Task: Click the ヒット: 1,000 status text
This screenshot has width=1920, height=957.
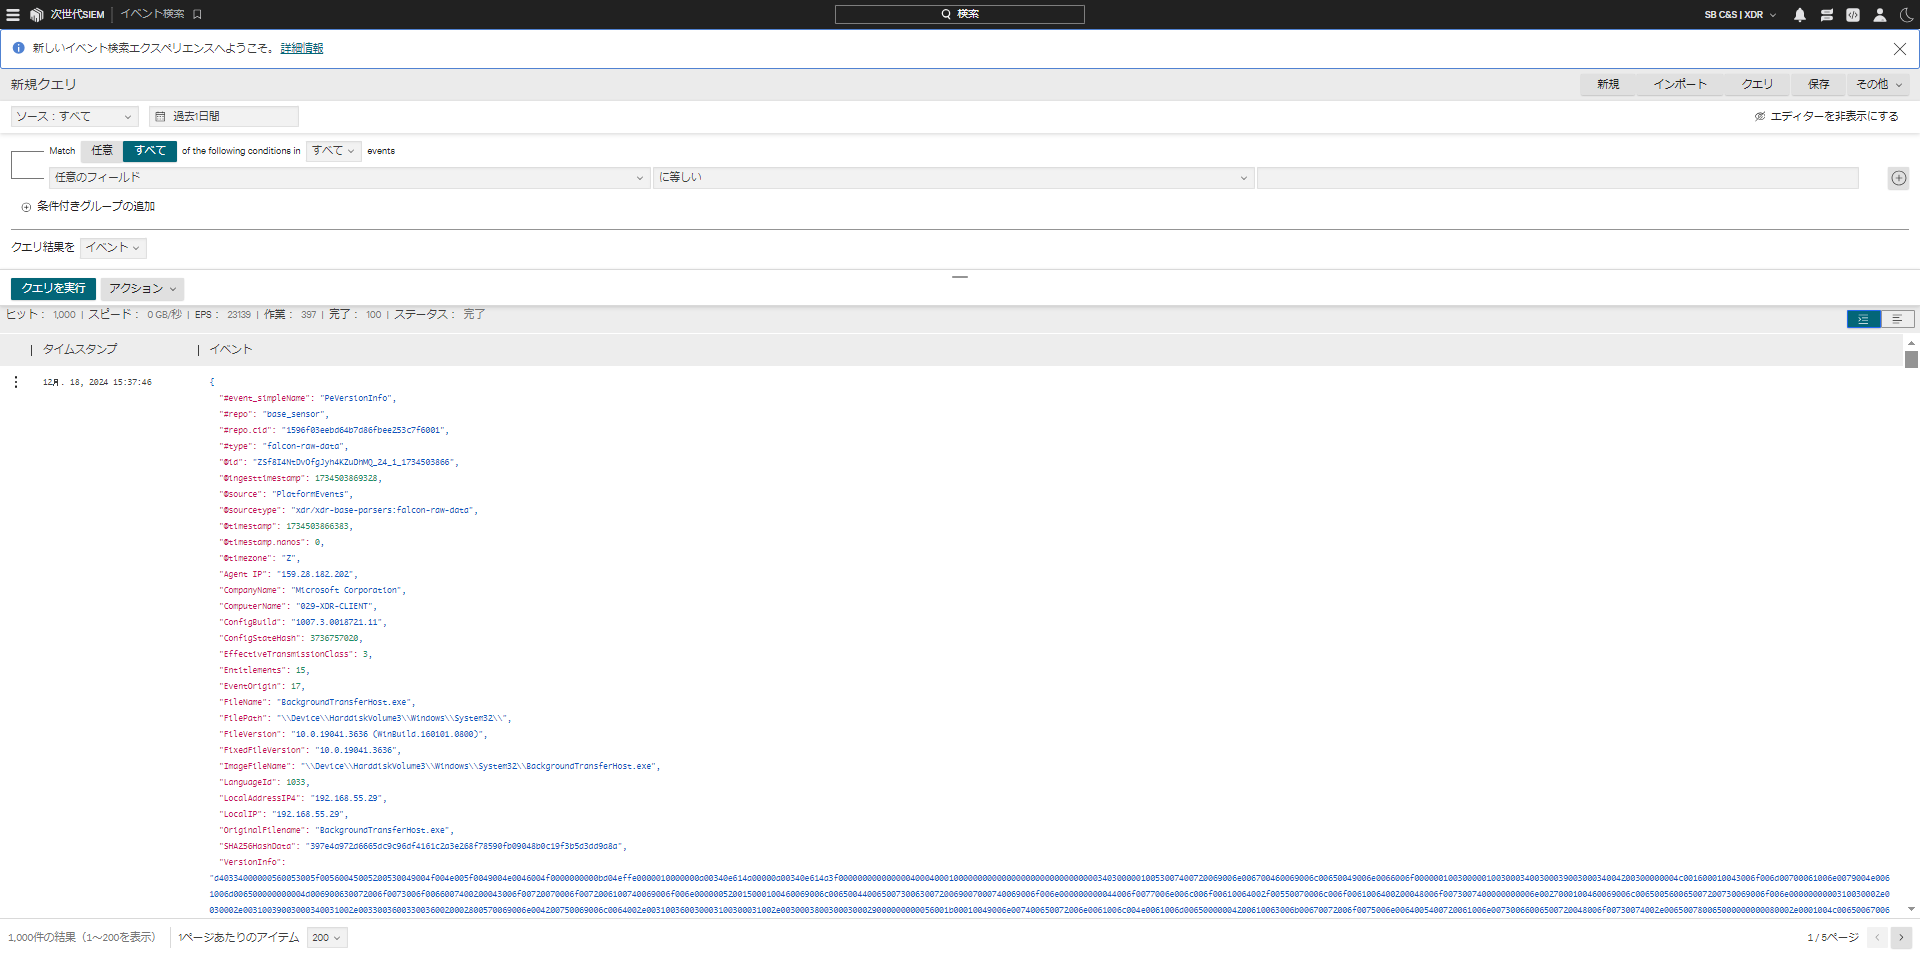Action: coord(41,315)
